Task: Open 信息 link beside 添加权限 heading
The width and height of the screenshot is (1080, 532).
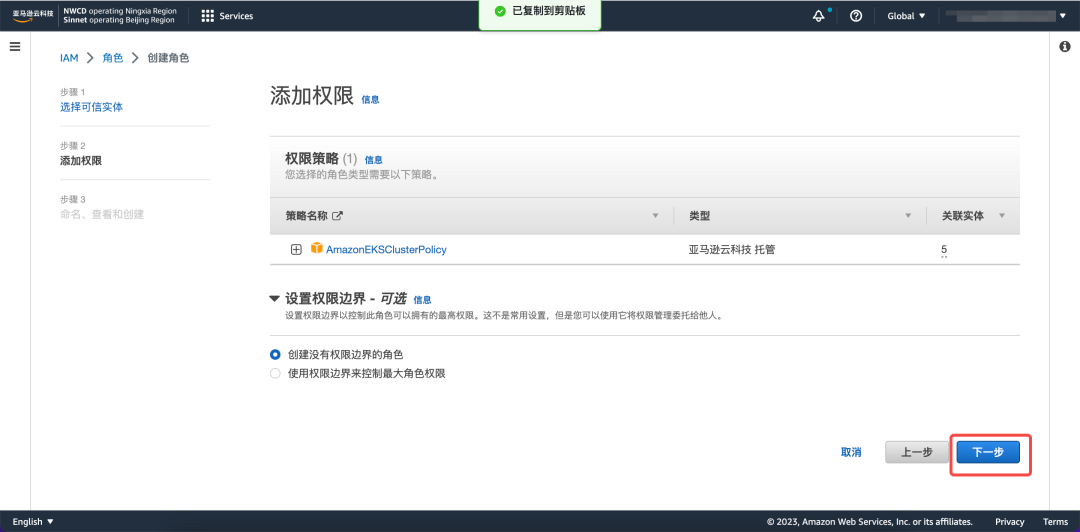Action: [371, 99]
